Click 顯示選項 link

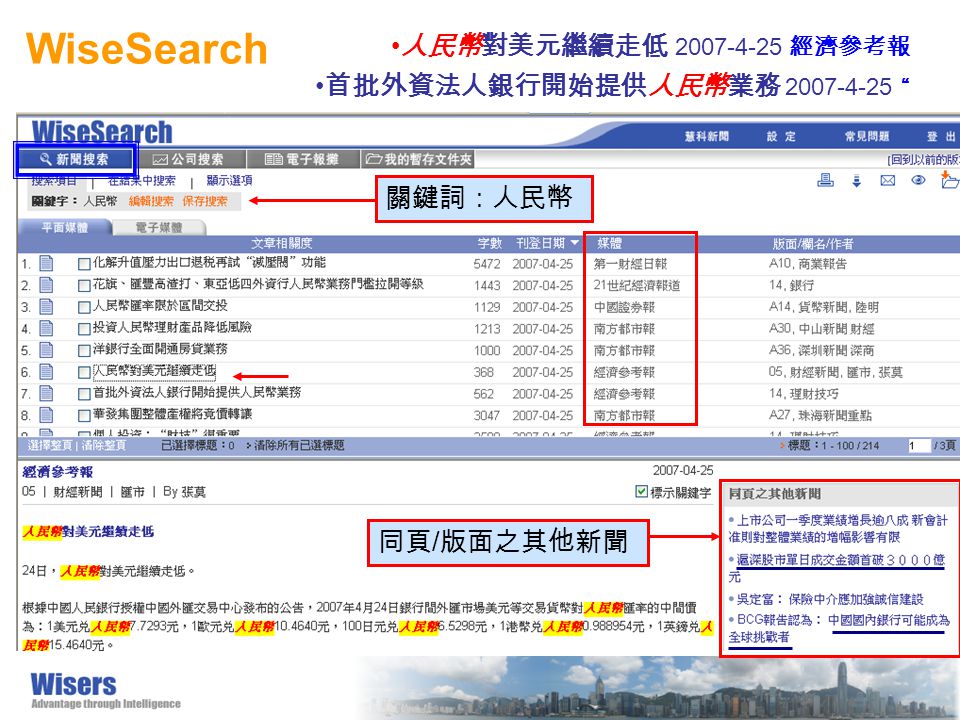pos(229,181)
